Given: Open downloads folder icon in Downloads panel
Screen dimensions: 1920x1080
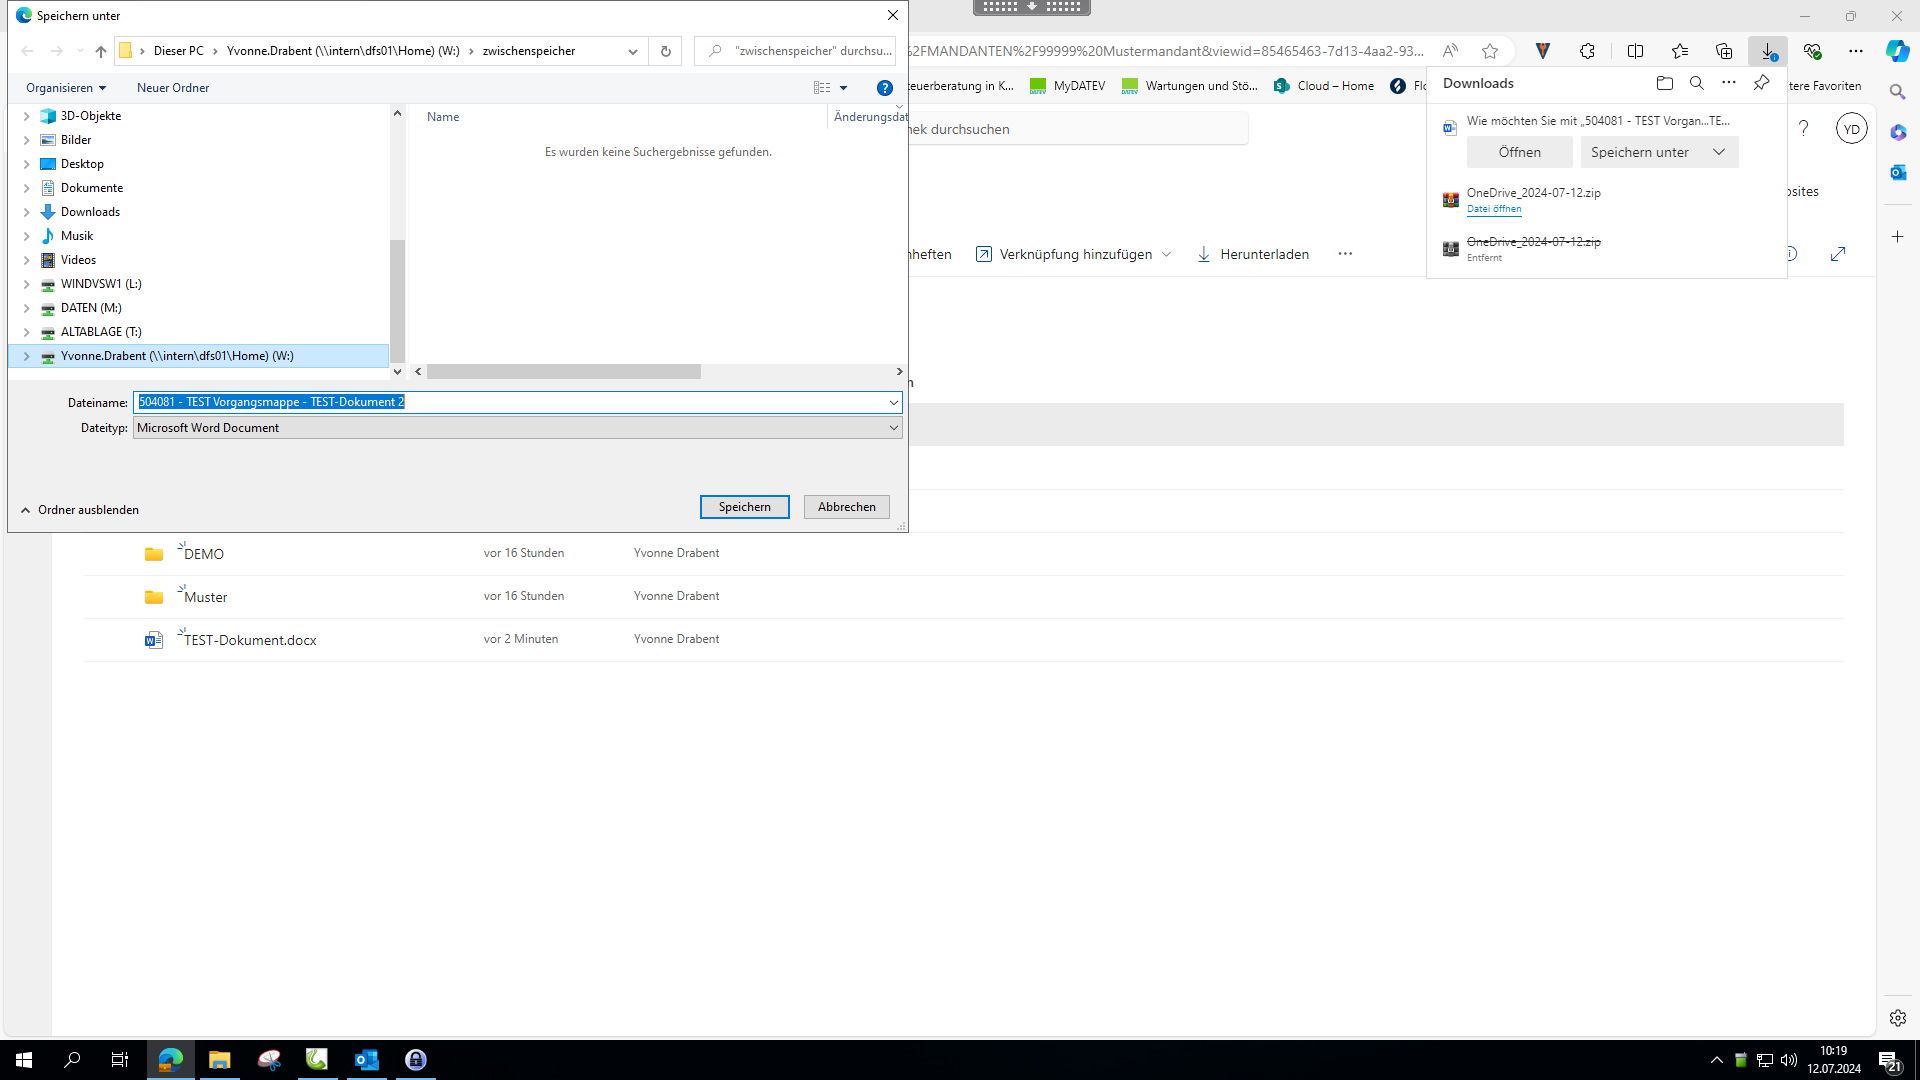Looking at the screenshot, I should 1664,83.
